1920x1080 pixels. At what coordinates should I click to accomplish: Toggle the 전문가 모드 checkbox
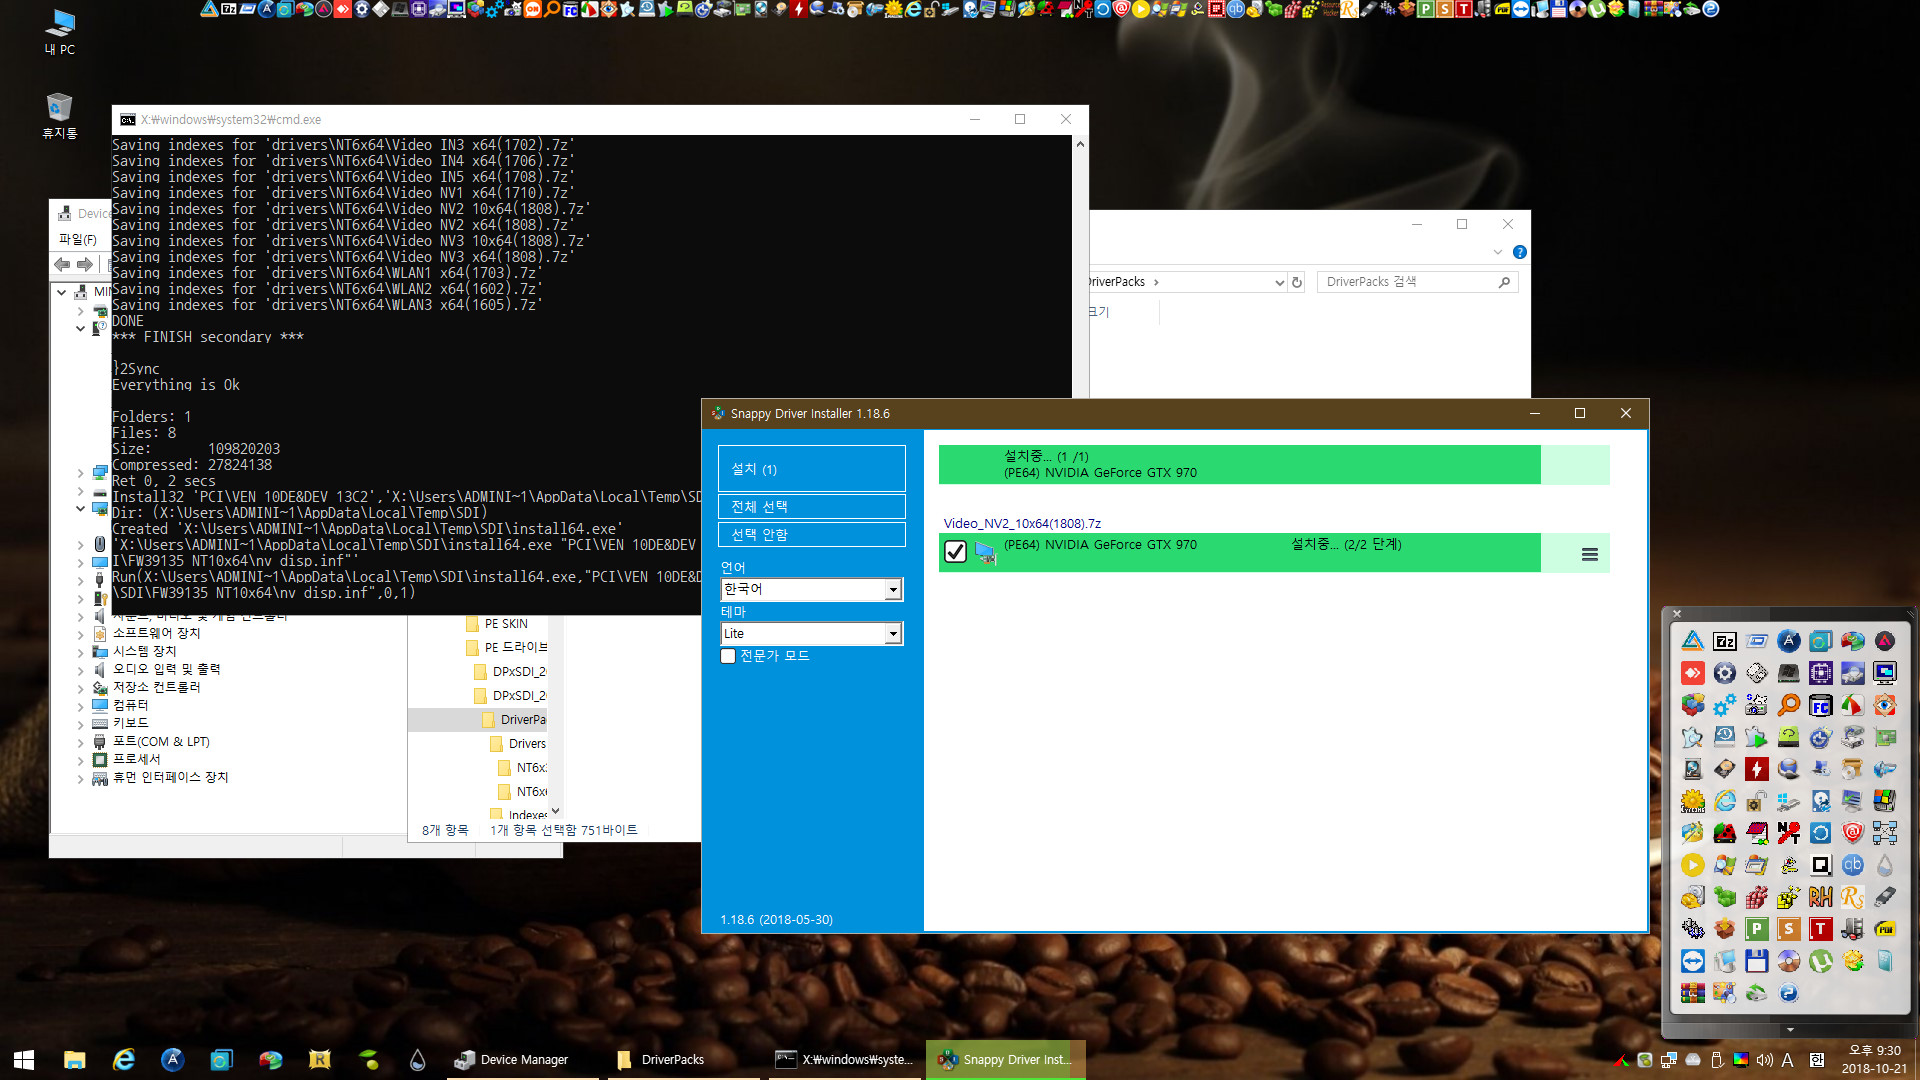coord(728,656)
